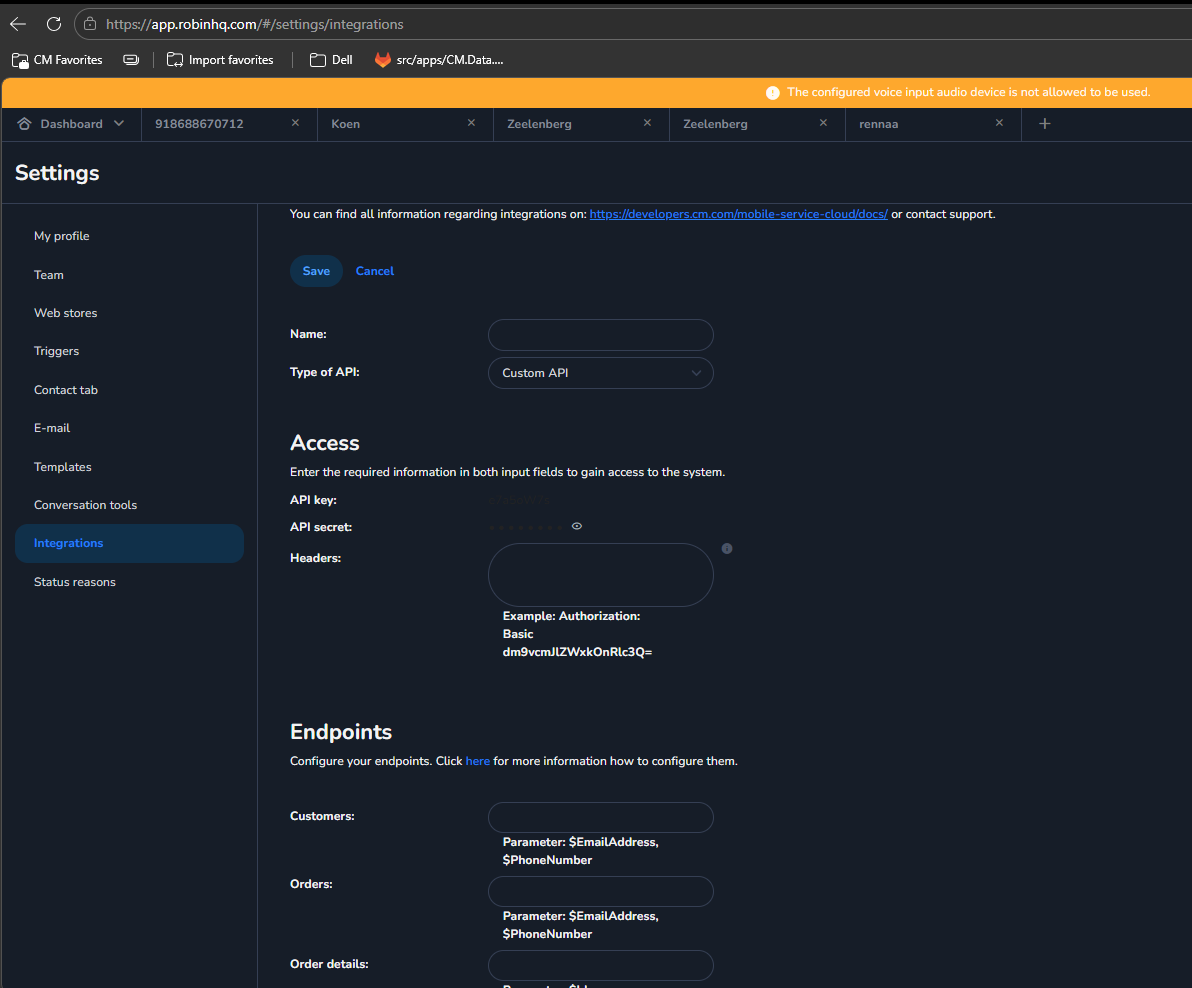Open the Dell bookmark folder
This screenshot has height=988, width=1192.
331,60
